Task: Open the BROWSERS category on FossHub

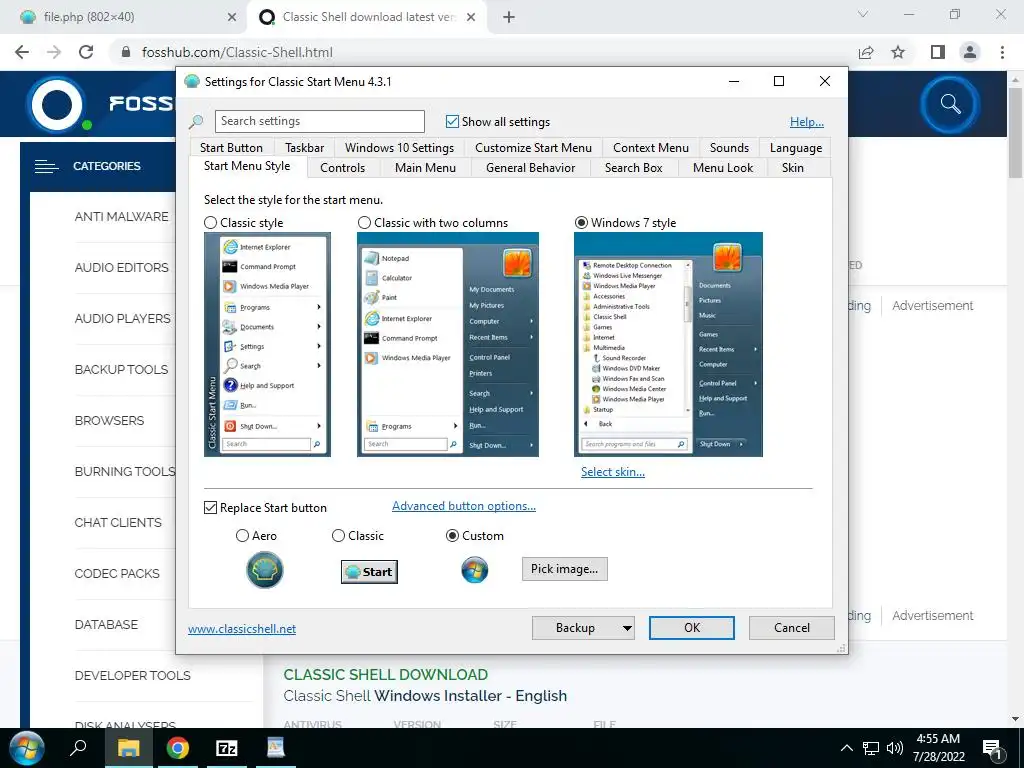Action: pos(109,421)
